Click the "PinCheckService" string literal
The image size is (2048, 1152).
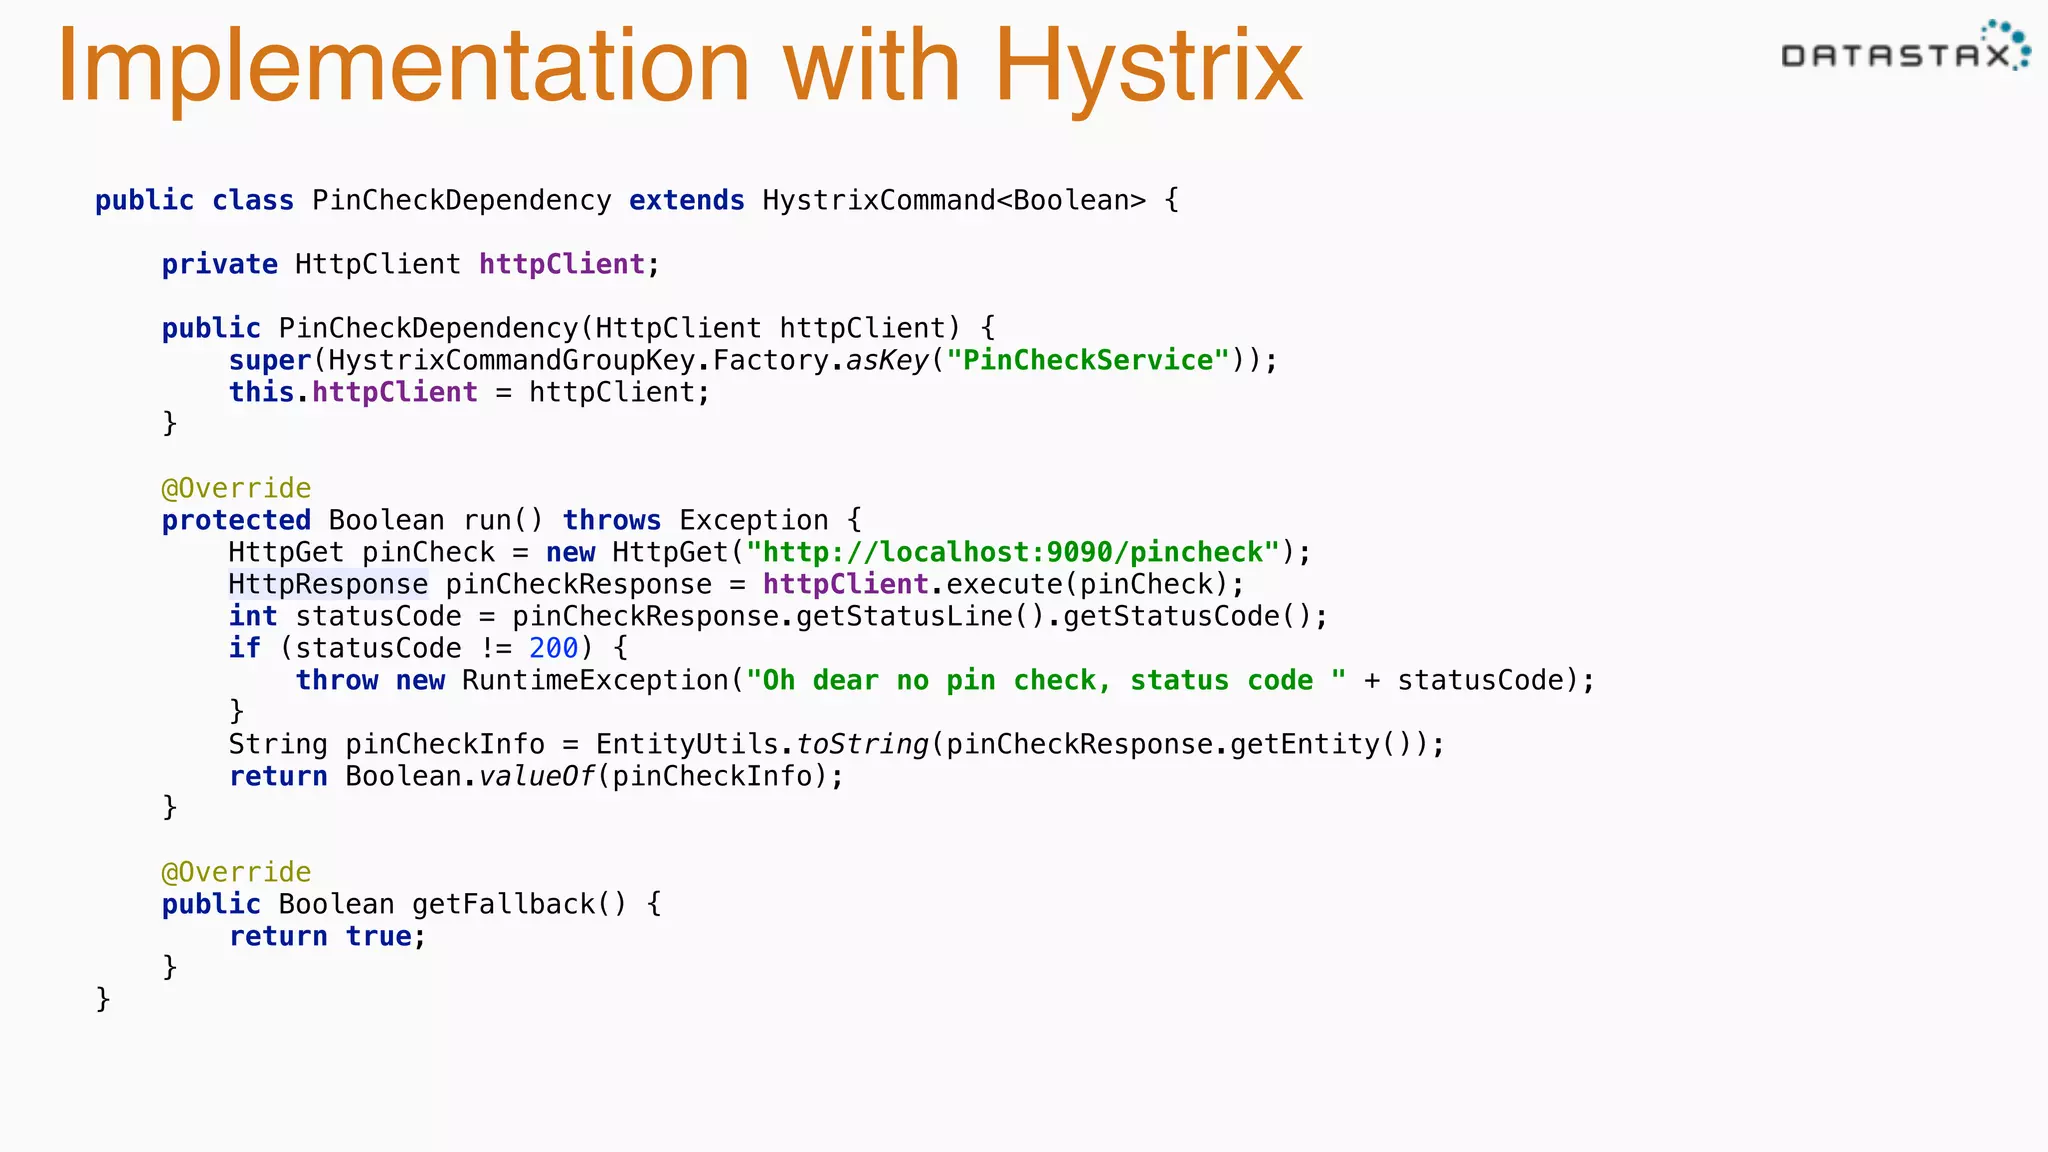point(1088,361)
